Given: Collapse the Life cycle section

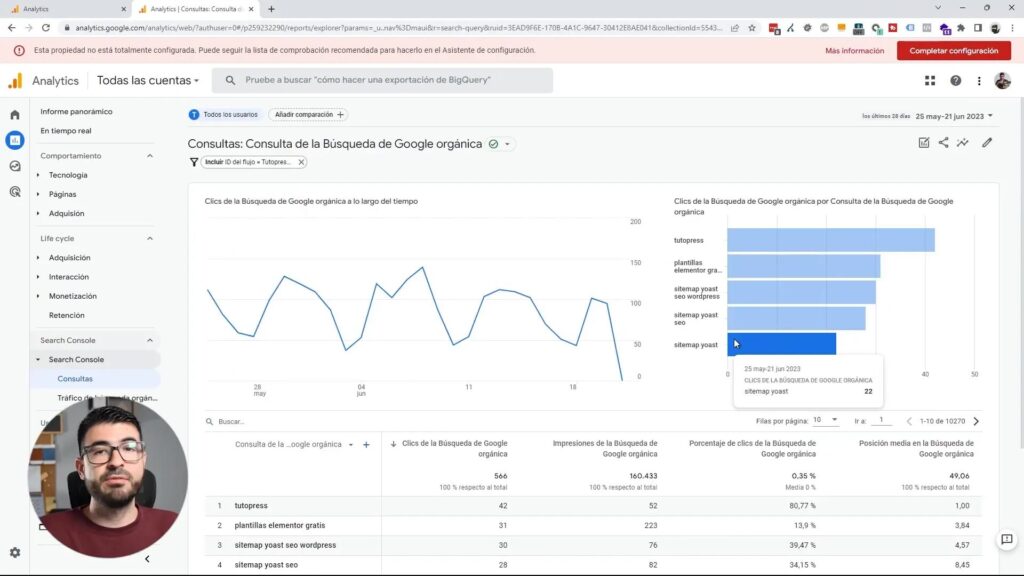Looking at the screenshot, I should [x=150, y=238].
